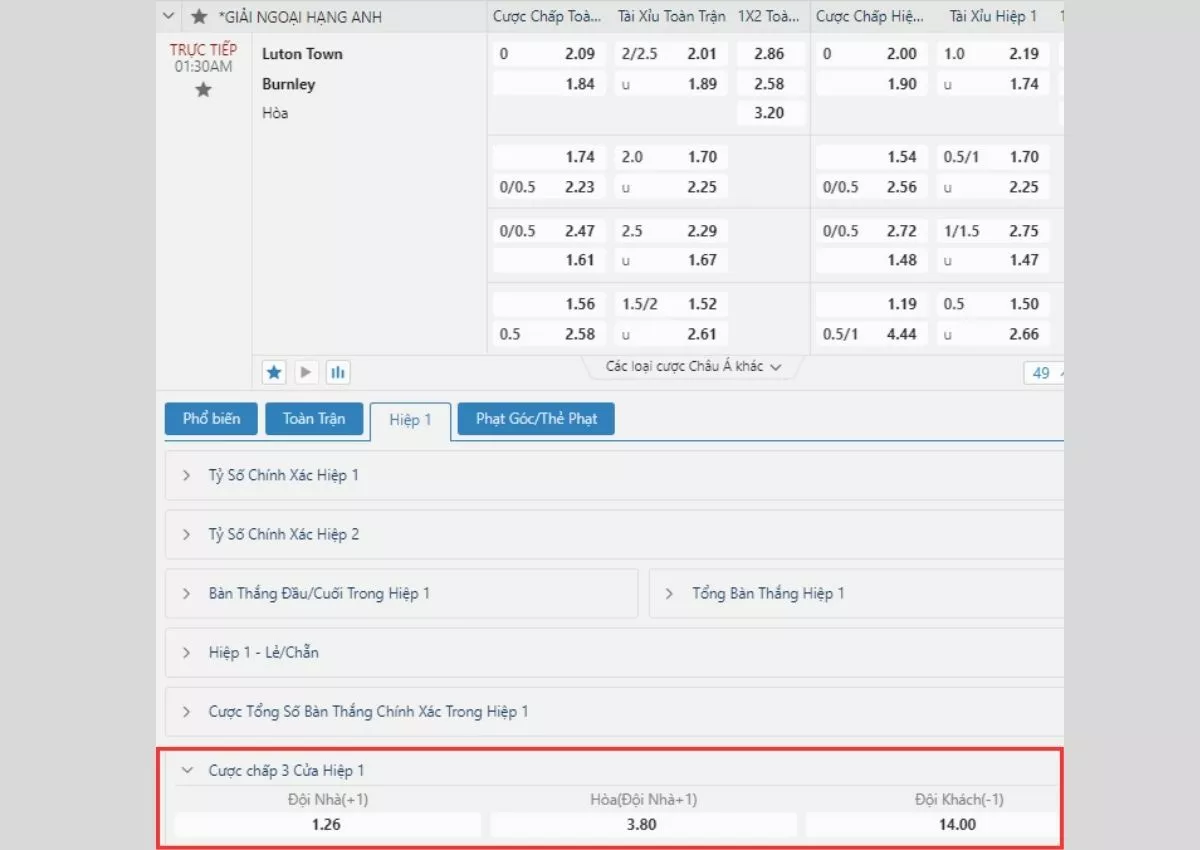Star the Luton Town match under 01:30AM

click(x=203, y=90)
